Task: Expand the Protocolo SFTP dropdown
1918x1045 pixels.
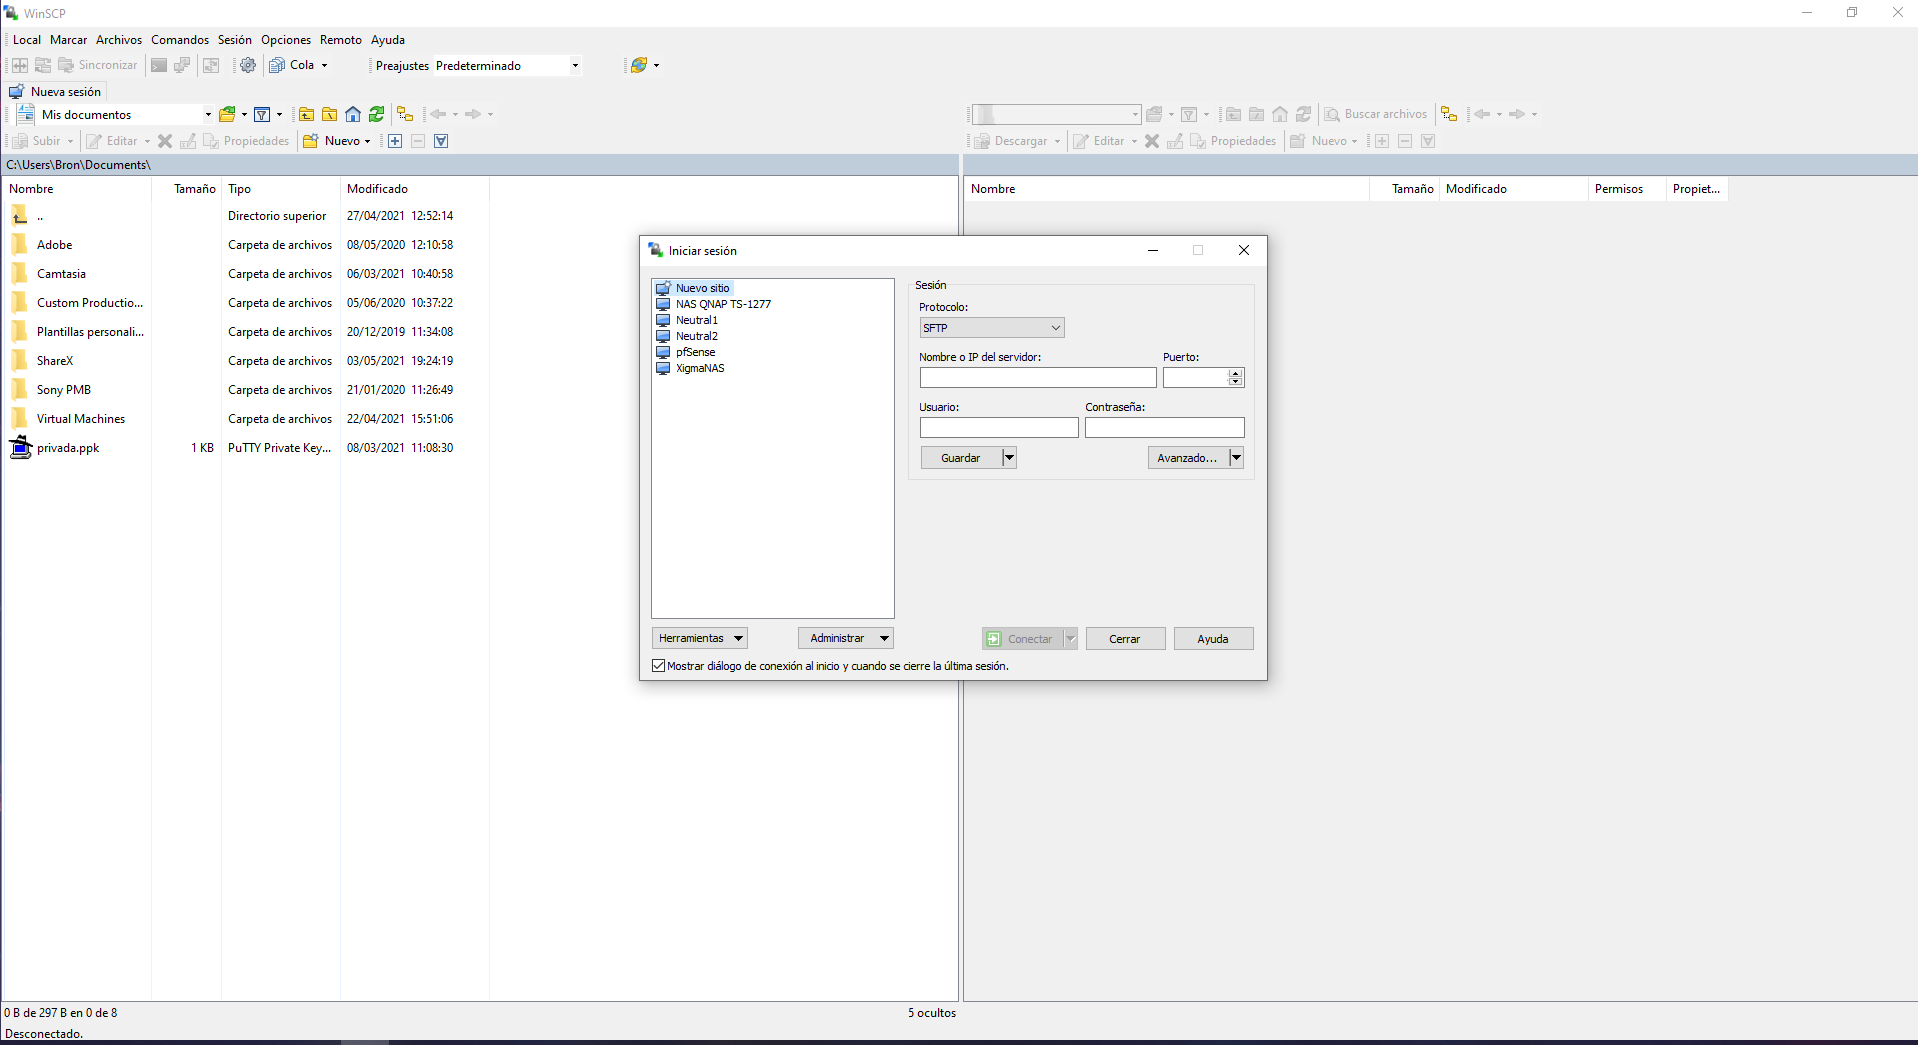Action: point(991,328)
